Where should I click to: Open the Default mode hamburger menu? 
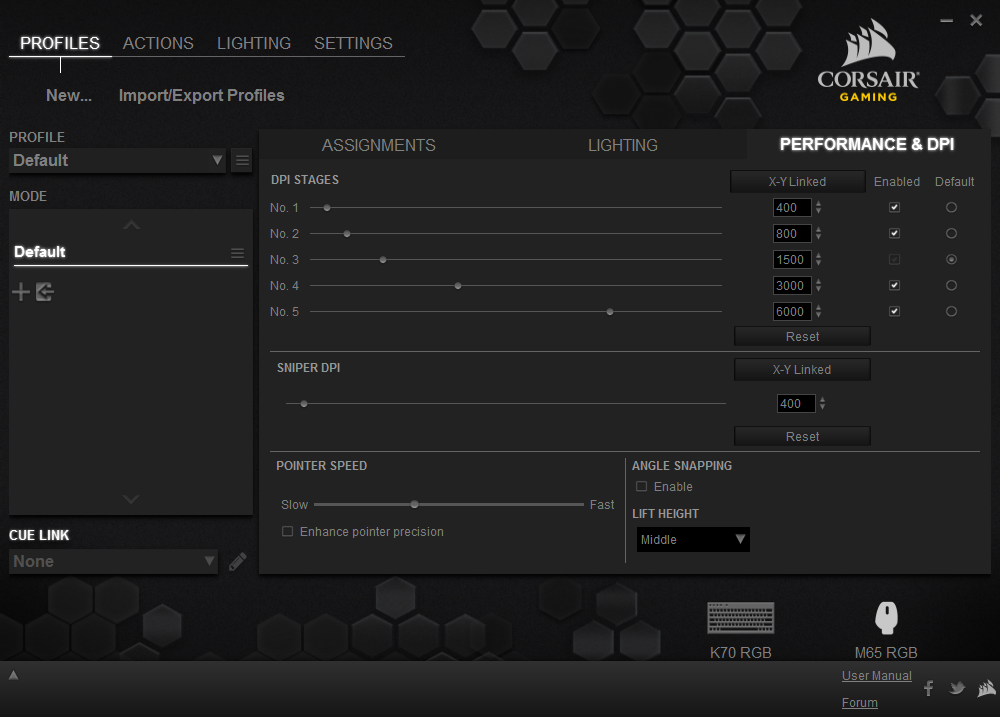pyautogui.click(x=237, y=253)
